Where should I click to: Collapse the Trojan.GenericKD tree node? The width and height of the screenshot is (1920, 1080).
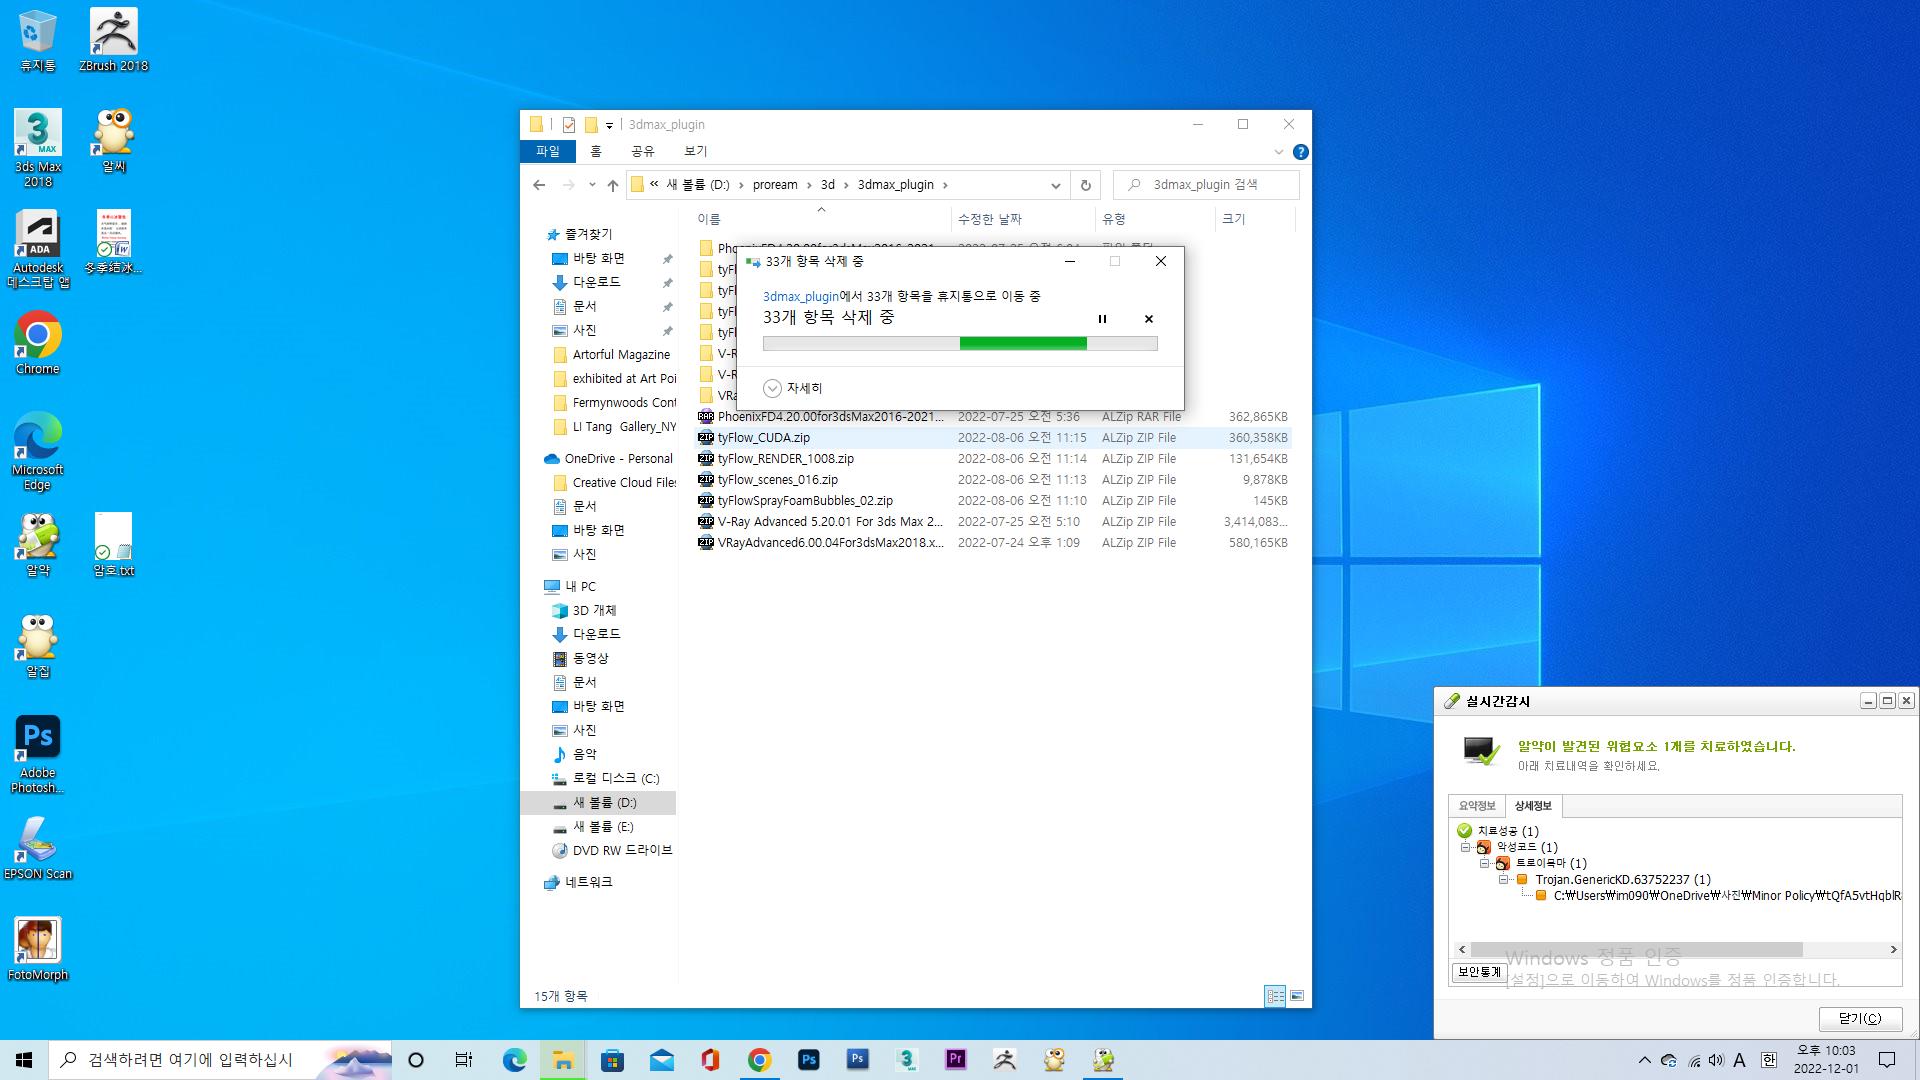click(x=1503, y=880)
